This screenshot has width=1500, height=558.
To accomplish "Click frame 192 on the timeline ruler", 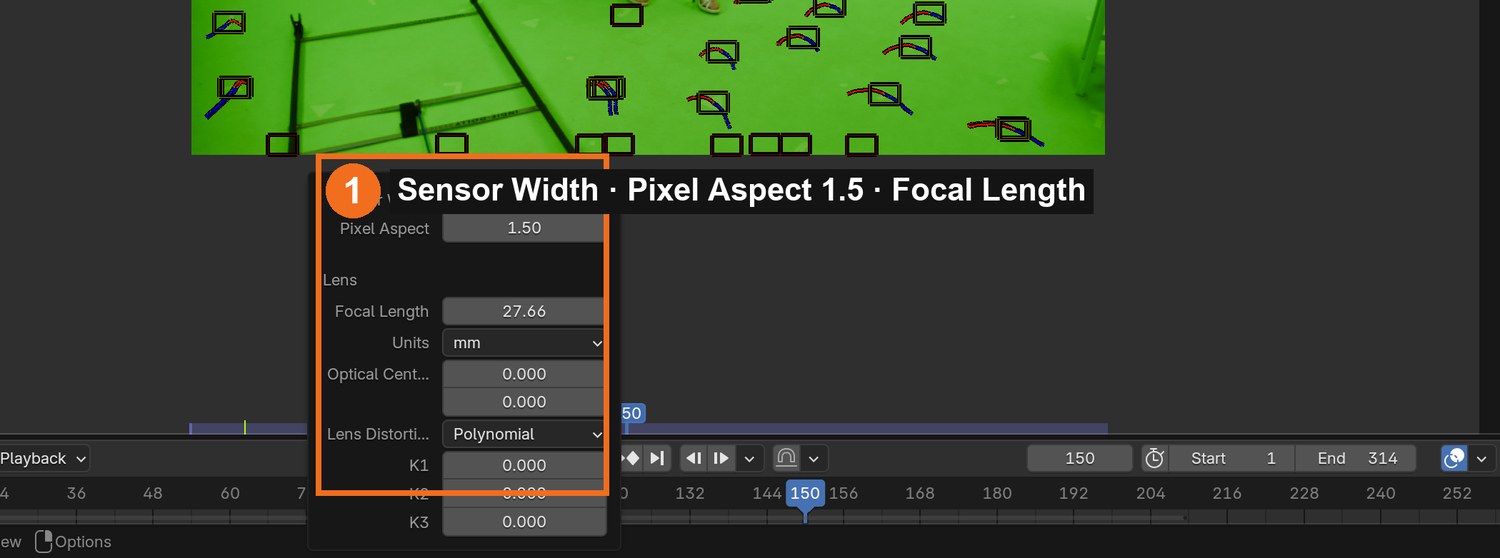I will click(x=1073, y=493).
